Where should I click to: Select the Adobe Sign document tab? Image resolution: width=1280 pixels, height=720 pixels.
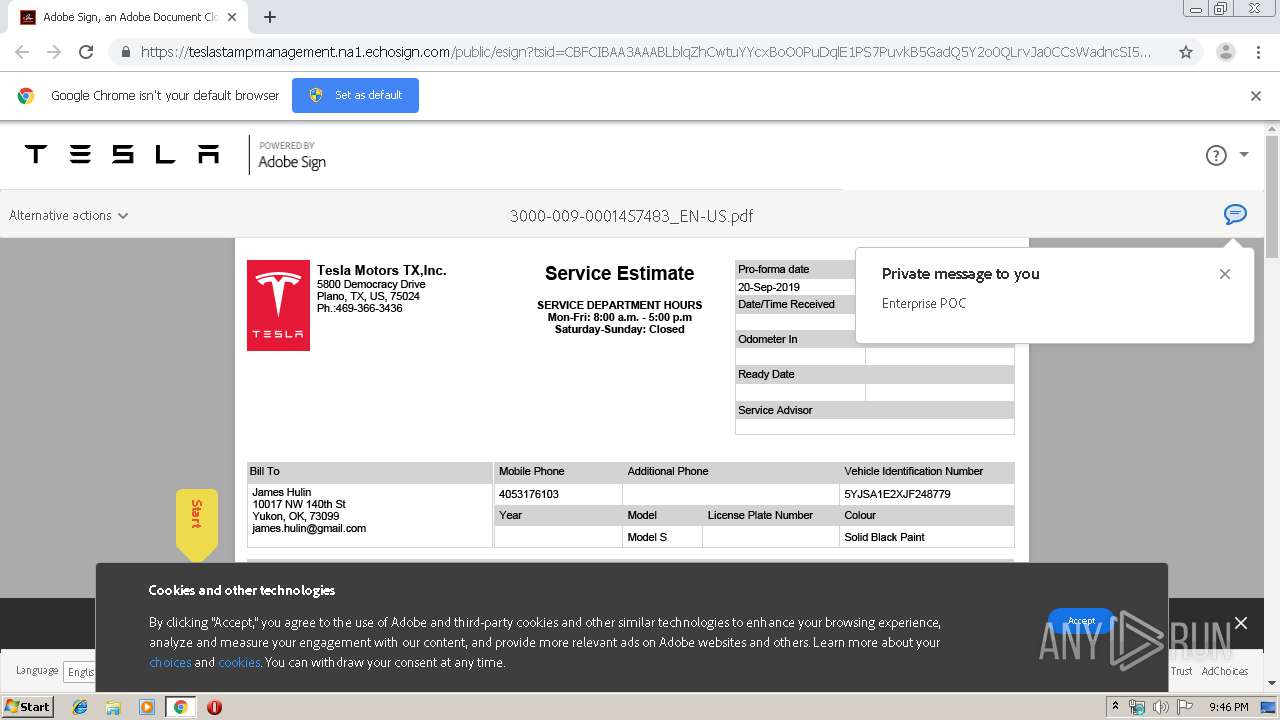(x=126, y=17)
